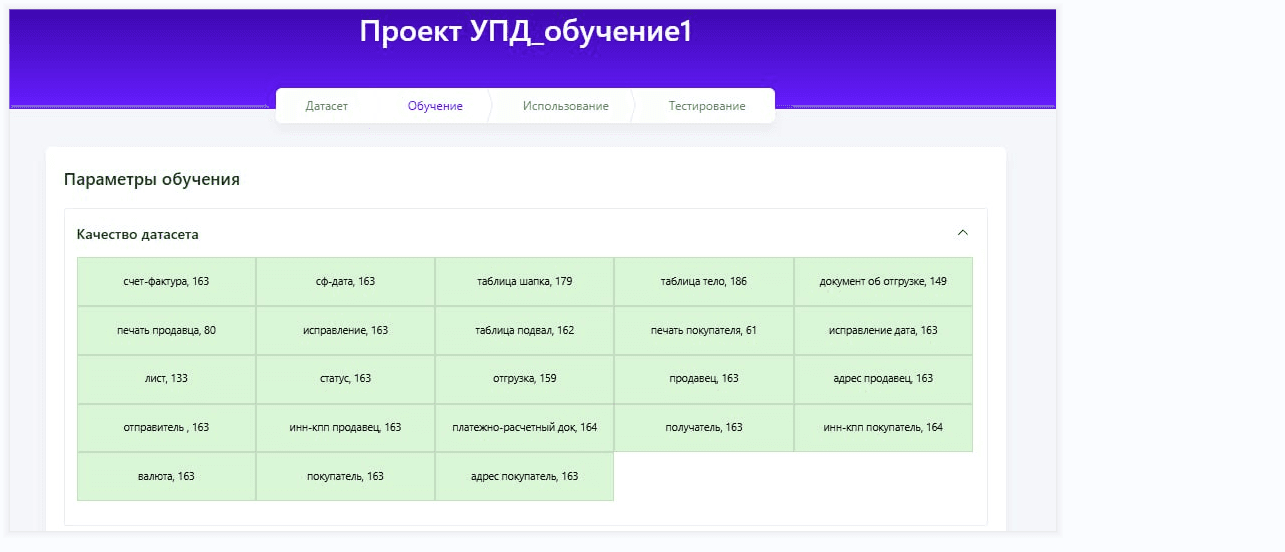The image size is (1285, 552).
Task: Select the отгрузка, 159 tile
Action: (524, 379)
